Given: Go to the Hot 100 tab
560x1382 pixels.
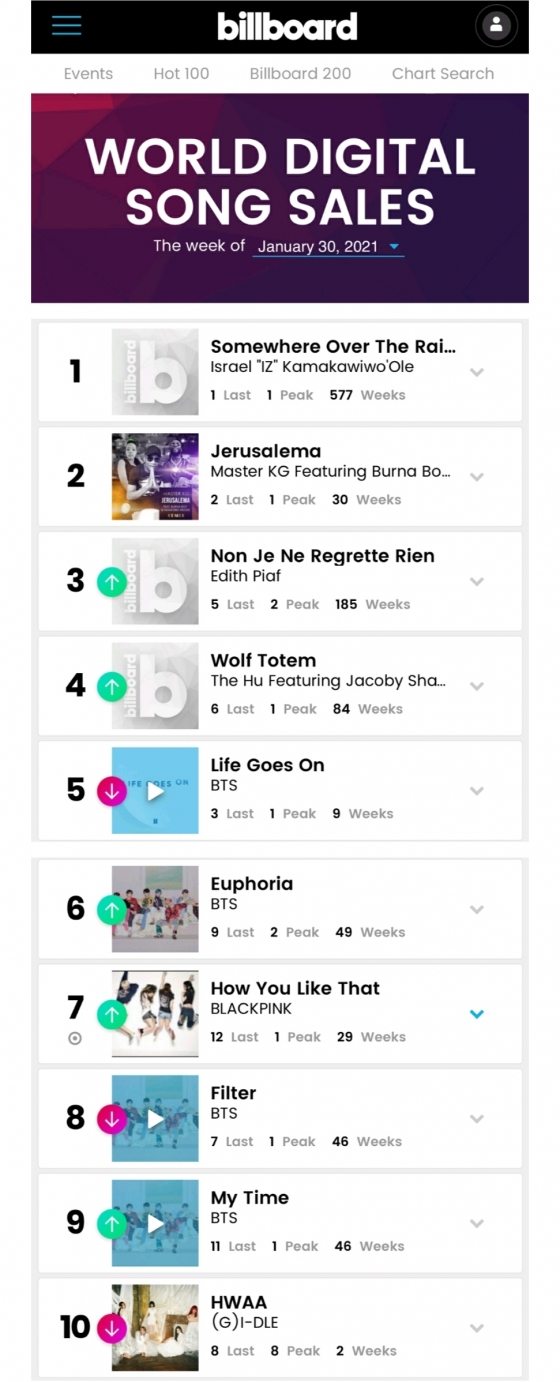Looking at the screenshot, I should (181, 74).
